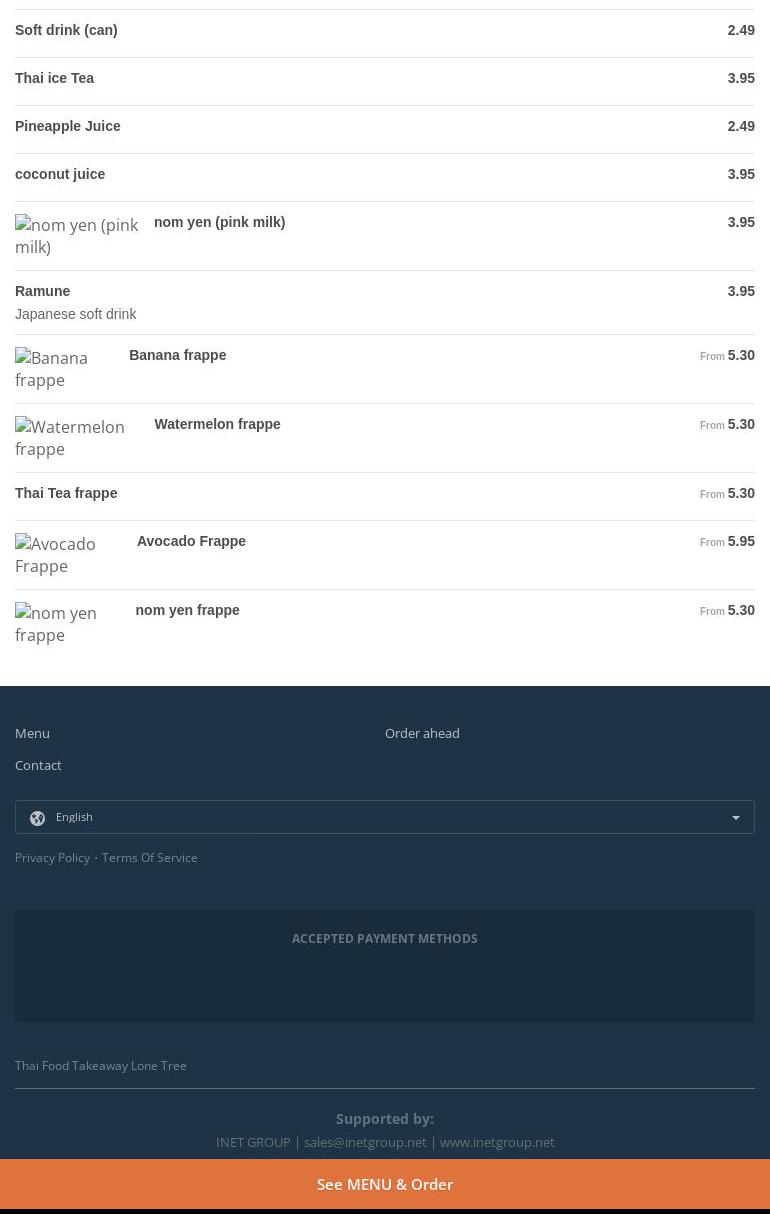Open the English language dropdown
This screenshot has width=770, height=1214.
click(x=384, y=817)
